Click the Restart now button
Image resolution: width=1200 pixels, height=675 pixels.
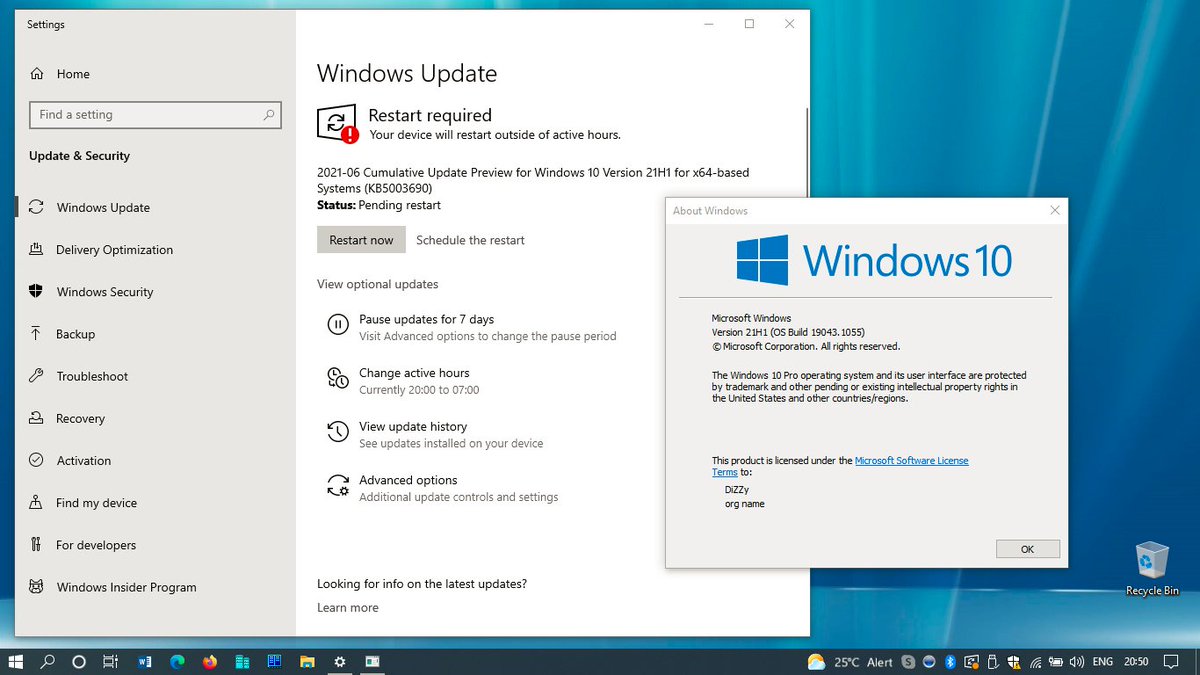[x=361, y=240]
